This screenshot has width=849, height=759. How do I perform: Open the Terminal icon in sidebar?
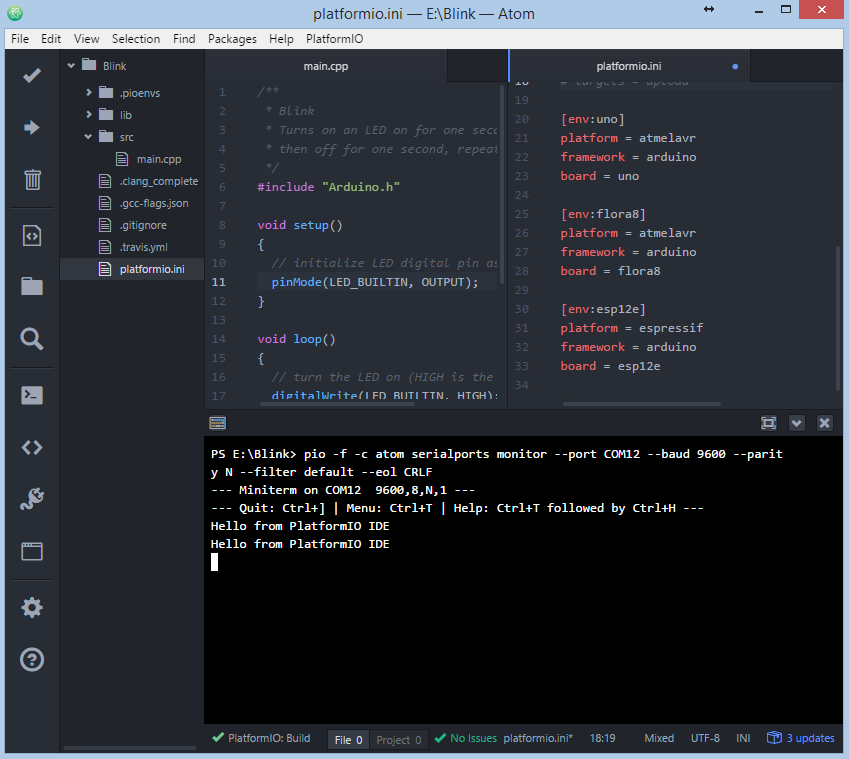pos(32,395)
